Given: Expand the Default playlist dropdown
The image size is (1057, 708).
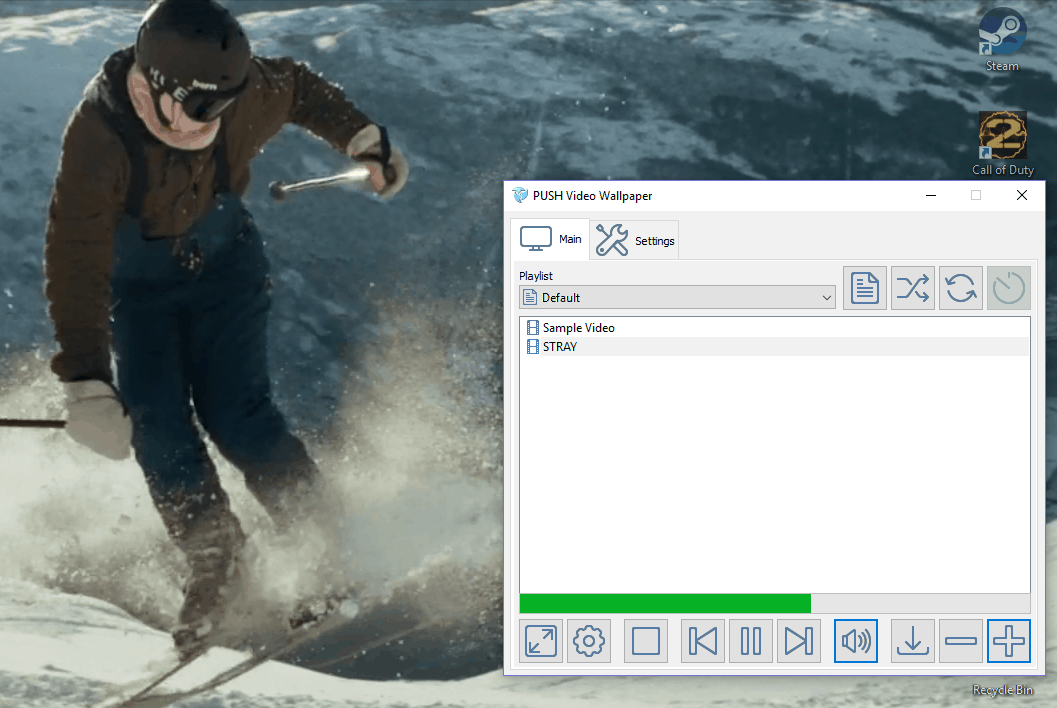Looking at the screenshot, I should point(677,297).
